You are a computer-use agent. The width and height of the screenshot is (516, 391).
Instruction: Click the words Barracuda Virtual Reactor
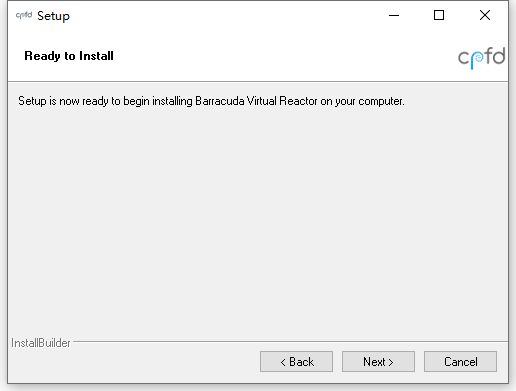256,101
